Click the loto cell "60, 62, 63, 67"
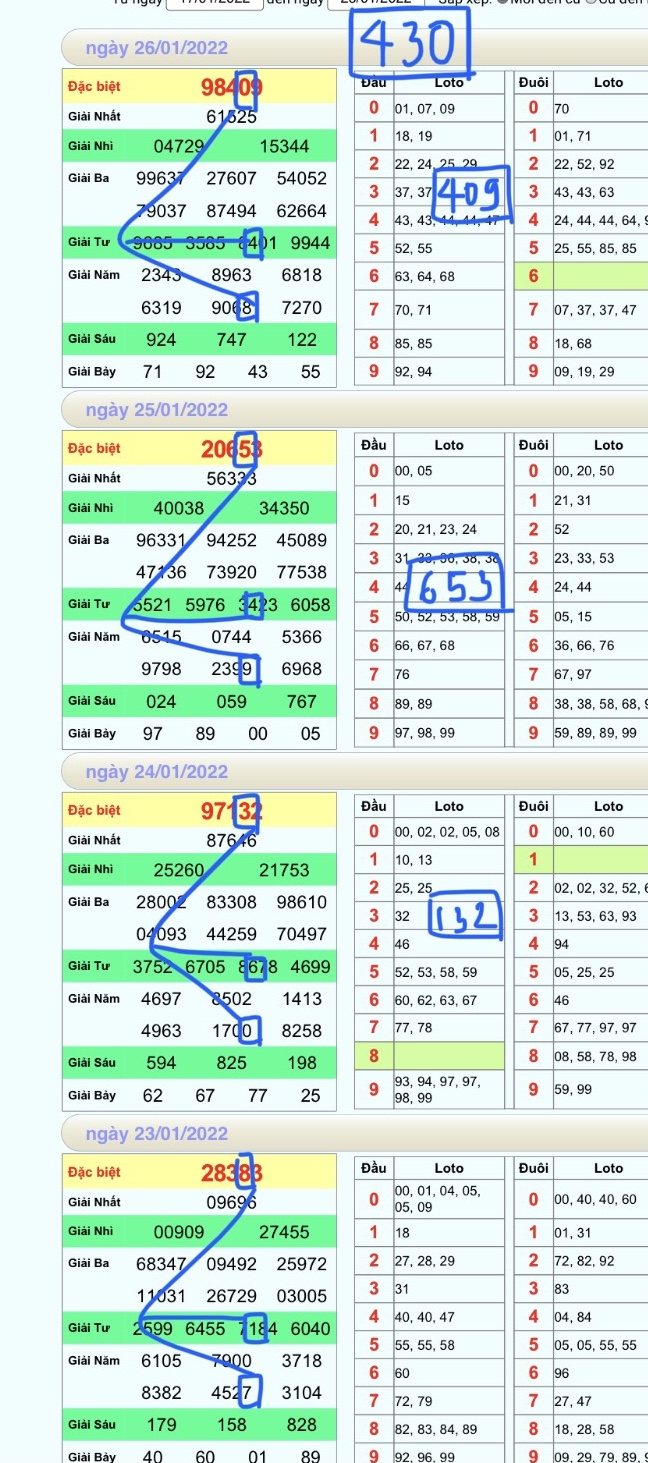Image resolution: width=648 pixels, height=1463 pixels. (x=436, y=999)
